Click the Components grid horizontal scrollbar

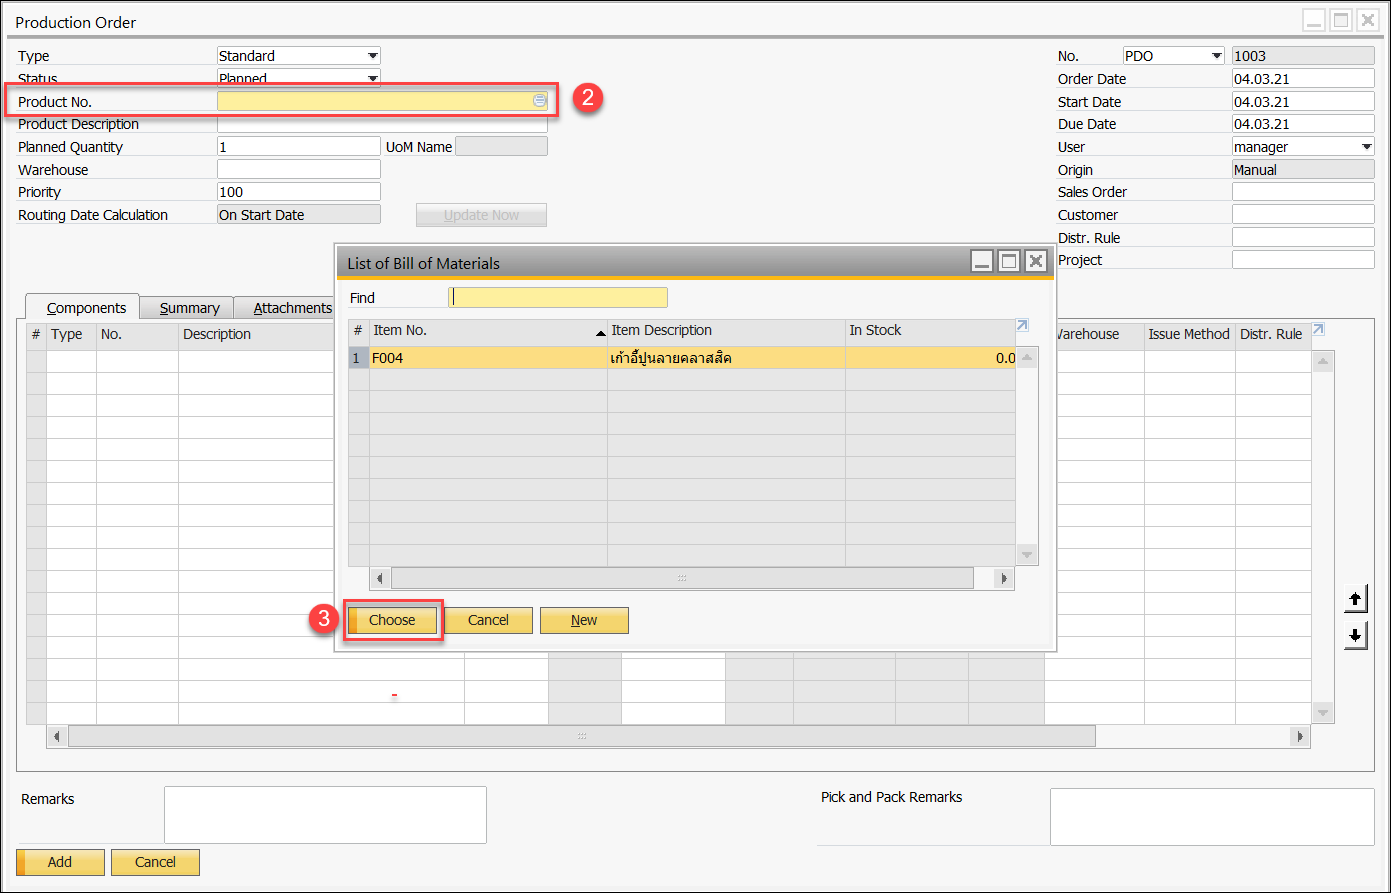(x=582, y=736)
